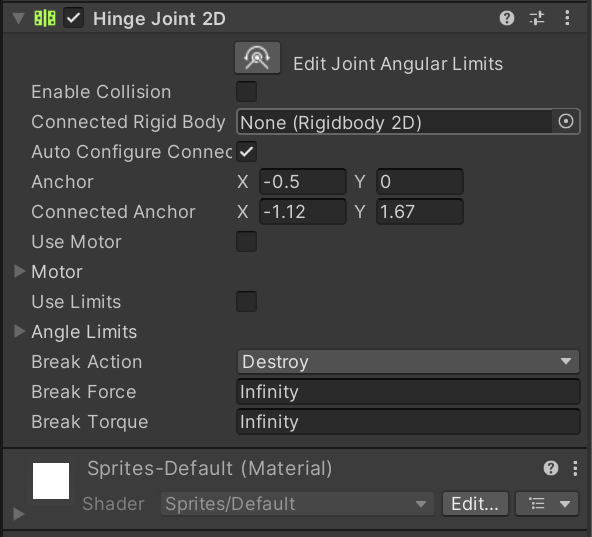
Task: Open Hinge Joint 2D help reference
Action: pyautogui.click(x=507, y=18)
